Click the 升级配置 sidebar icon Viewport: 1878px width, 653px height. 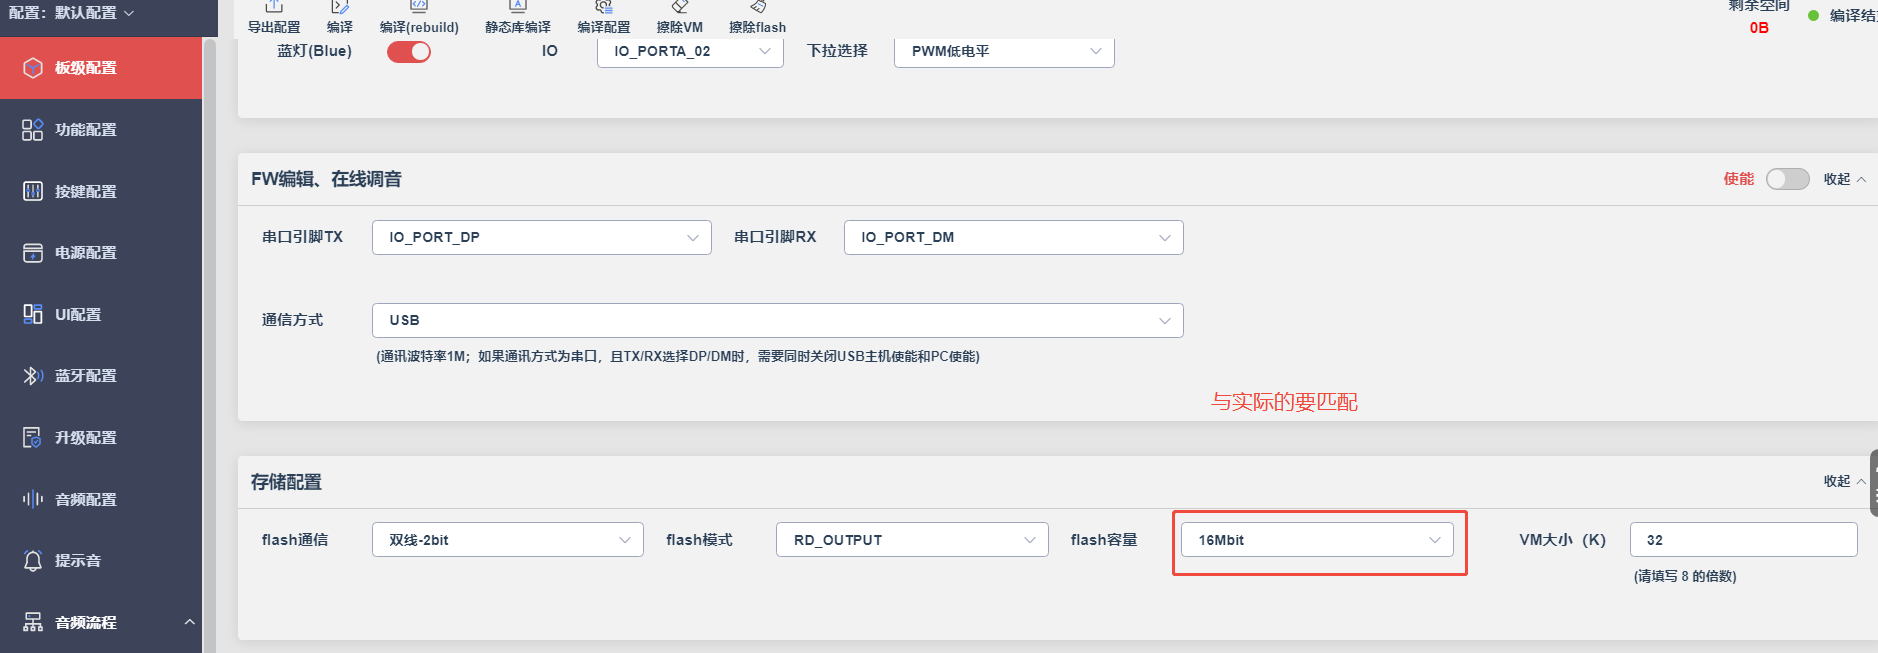click(33, 438)
